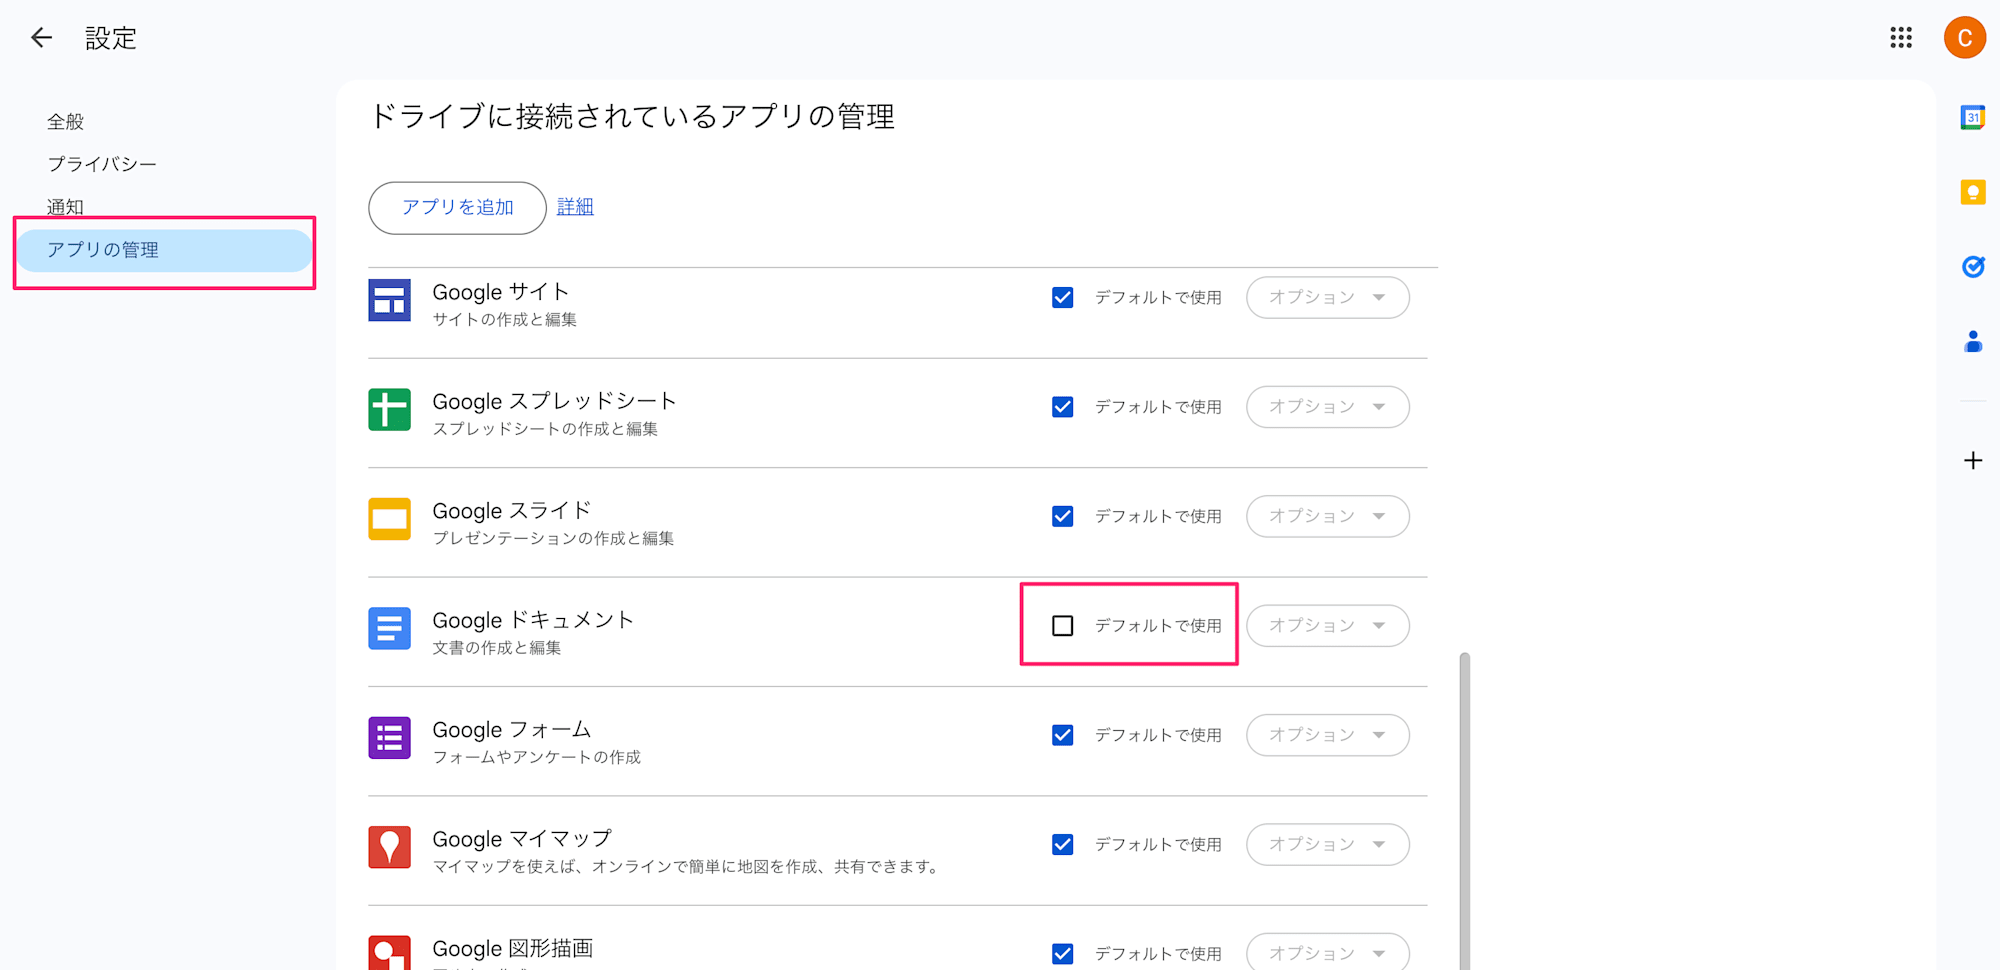Open the Google apps launcher grid

(1899, 37)
